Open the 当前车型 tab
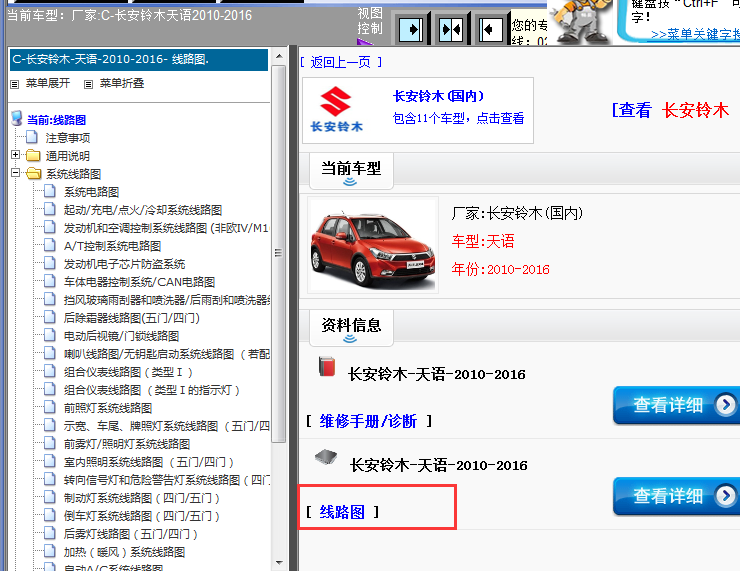 [351, 171]
